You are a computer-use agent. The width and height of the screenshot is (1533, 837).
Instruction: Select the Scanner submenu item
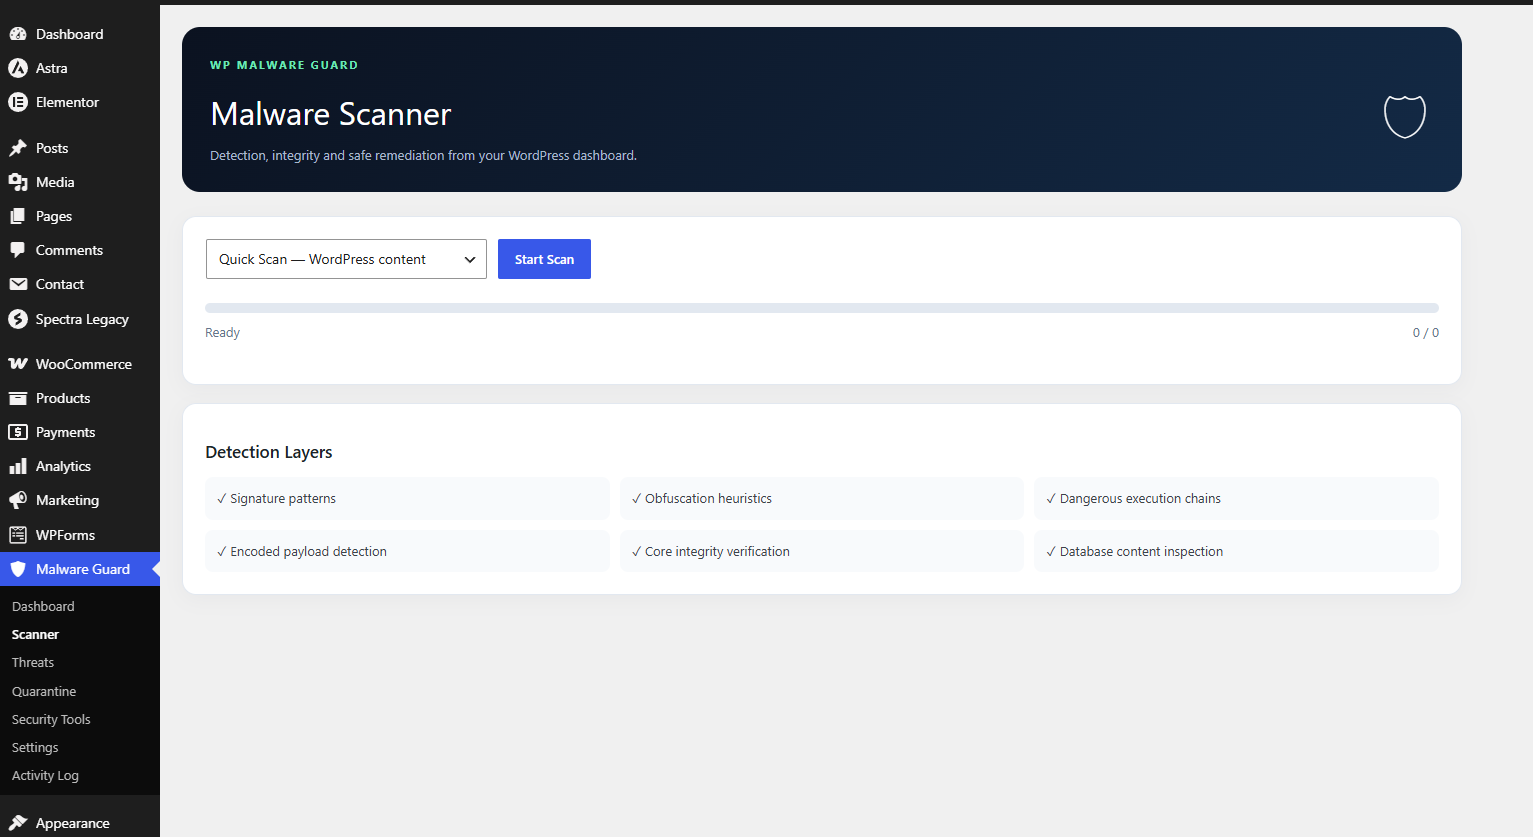click(x=35, y=634)
